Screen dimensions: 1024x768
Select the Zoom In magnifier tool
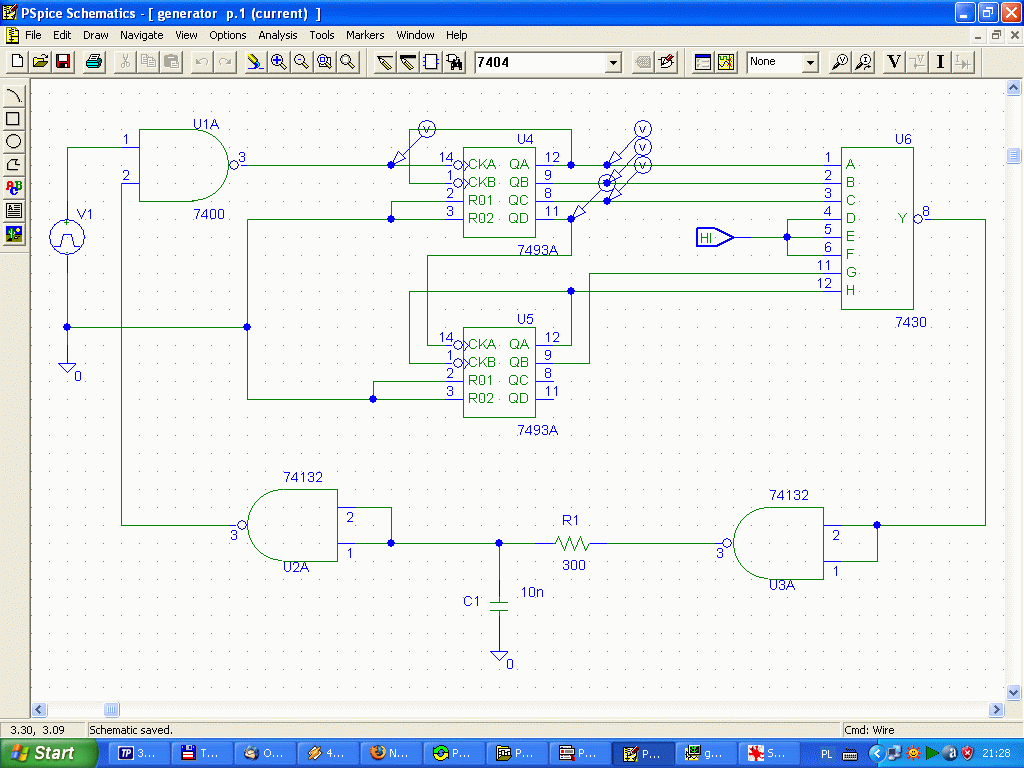click(279, 62)
